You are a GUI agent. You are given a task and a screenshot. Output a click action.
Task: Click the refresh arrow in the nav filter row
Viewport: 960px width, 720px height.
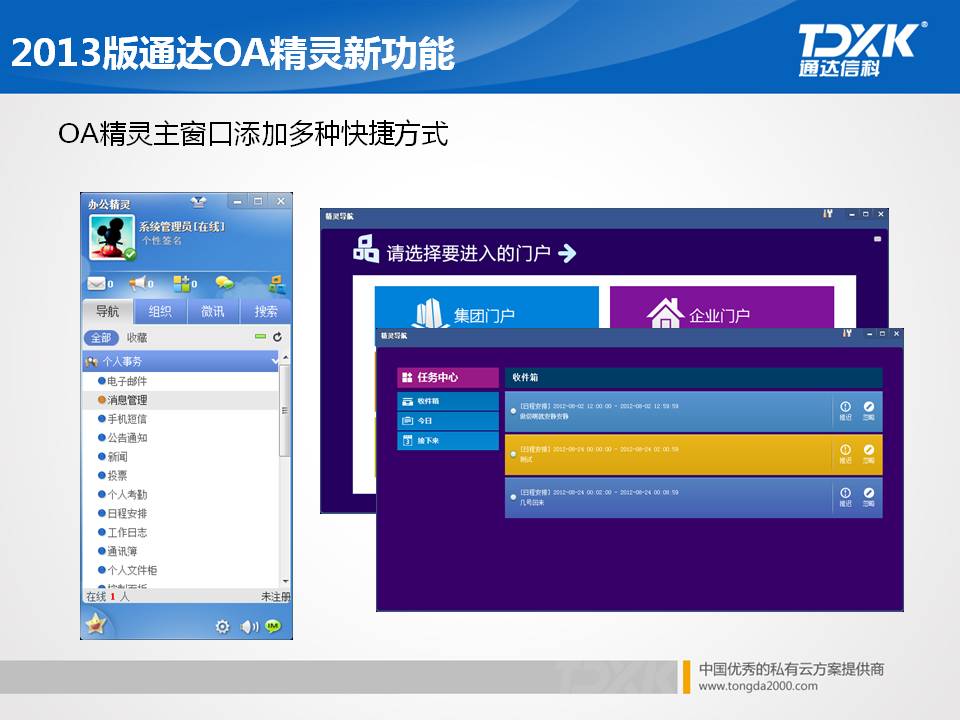277,337
